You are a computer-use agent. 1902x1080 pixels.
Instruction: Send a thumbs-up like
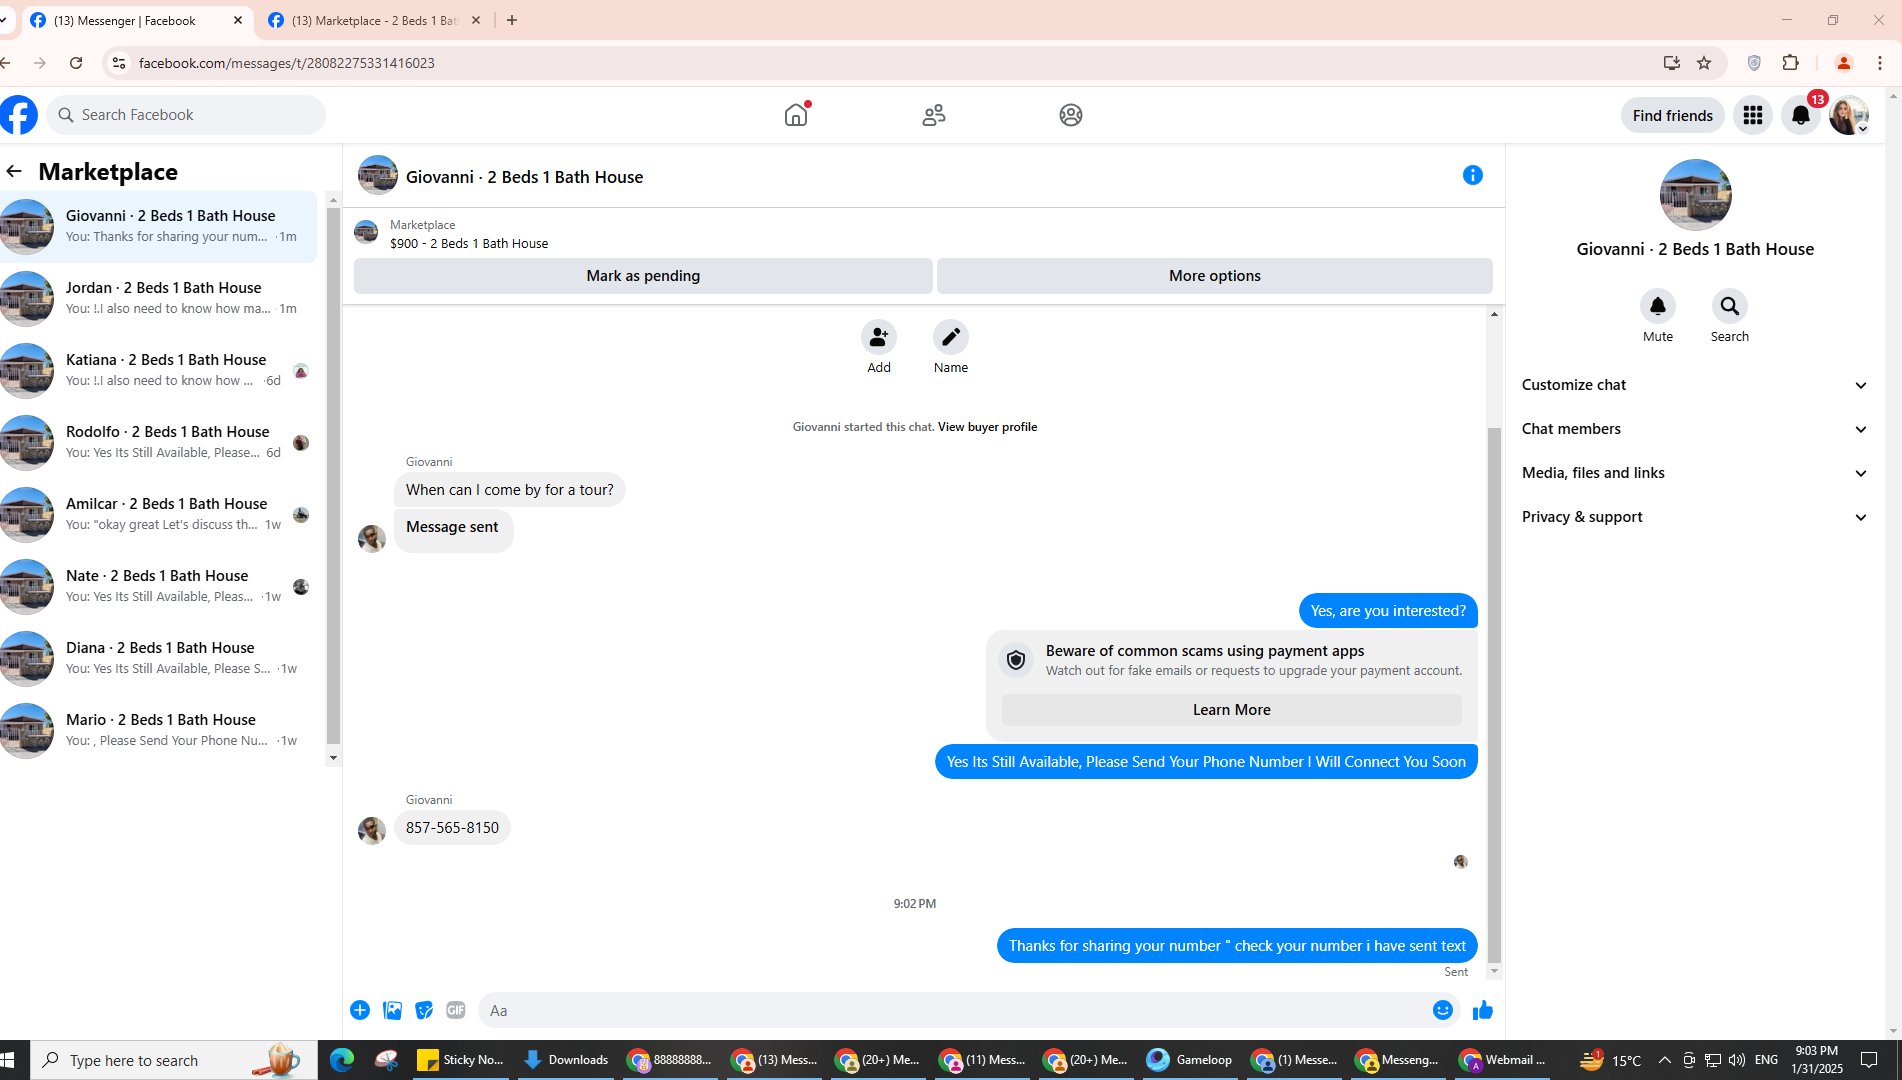[1482, 1010]
